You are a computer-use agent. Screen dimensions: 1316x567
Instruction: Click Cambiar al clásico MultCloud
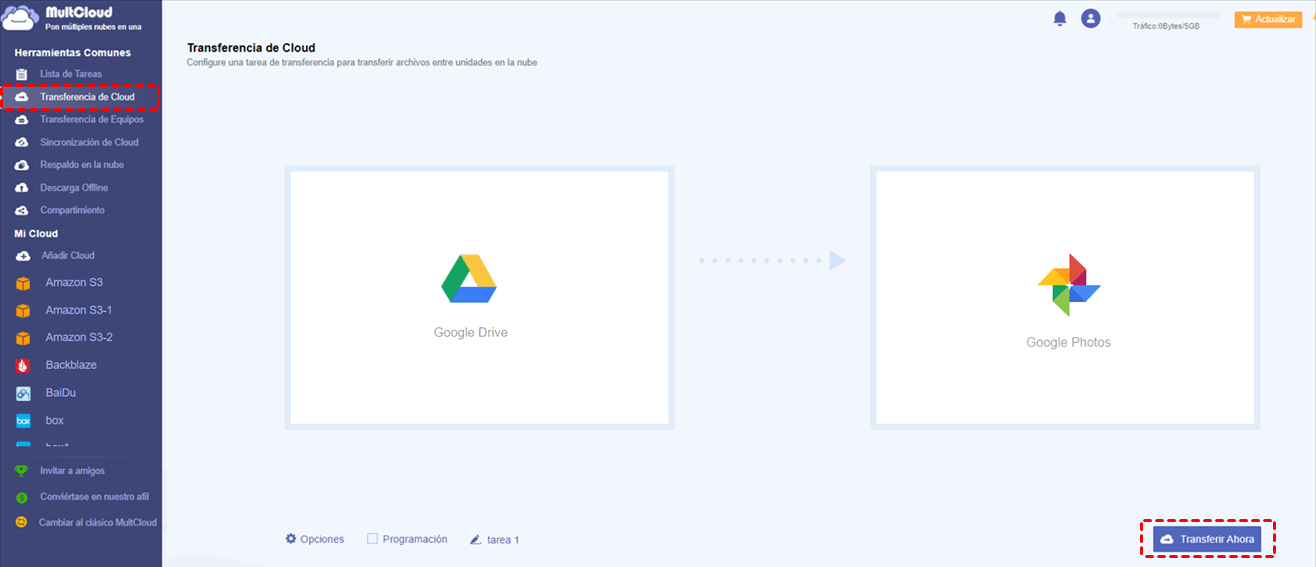pyautogui.click(x=98, y=523)
